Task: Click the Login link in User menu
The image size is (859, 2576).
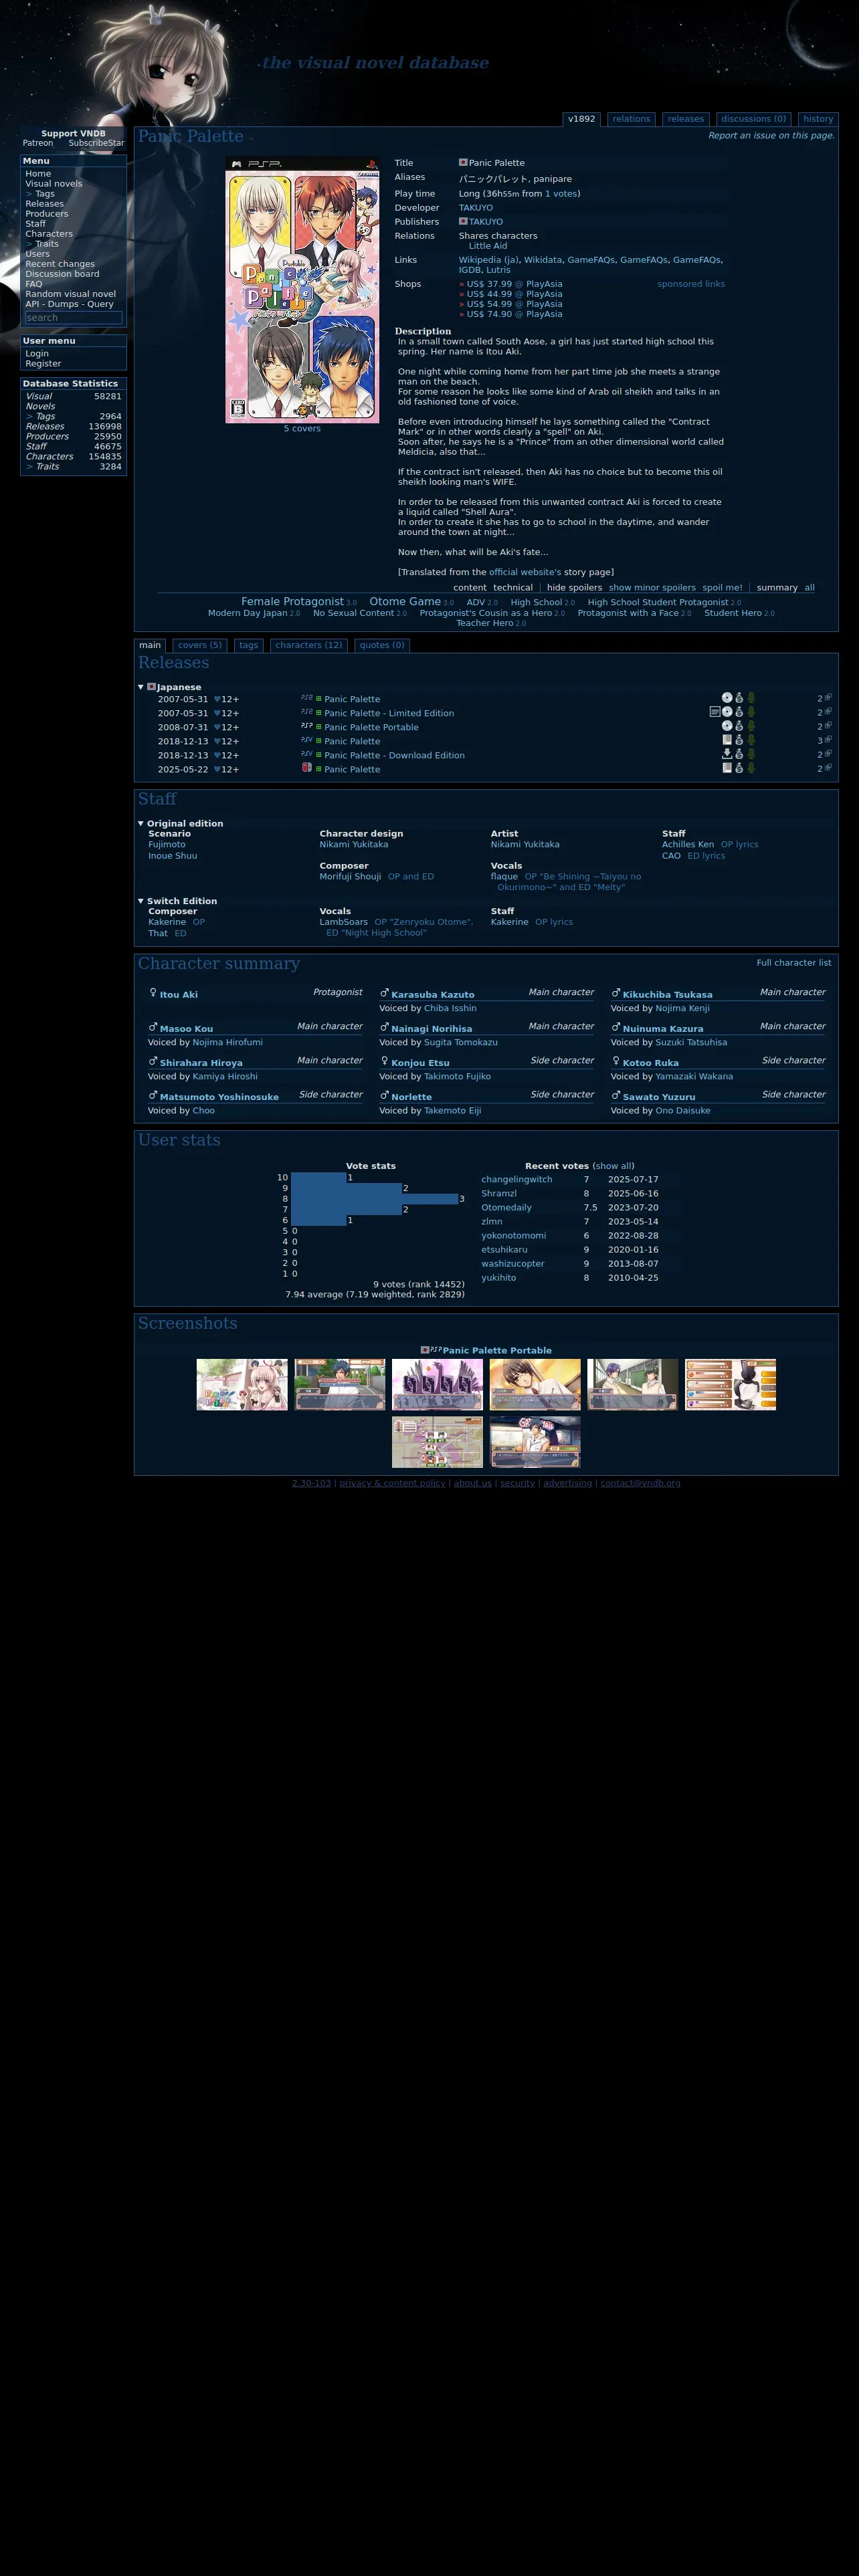Action: pyautogui.click(x=37, y=354)
